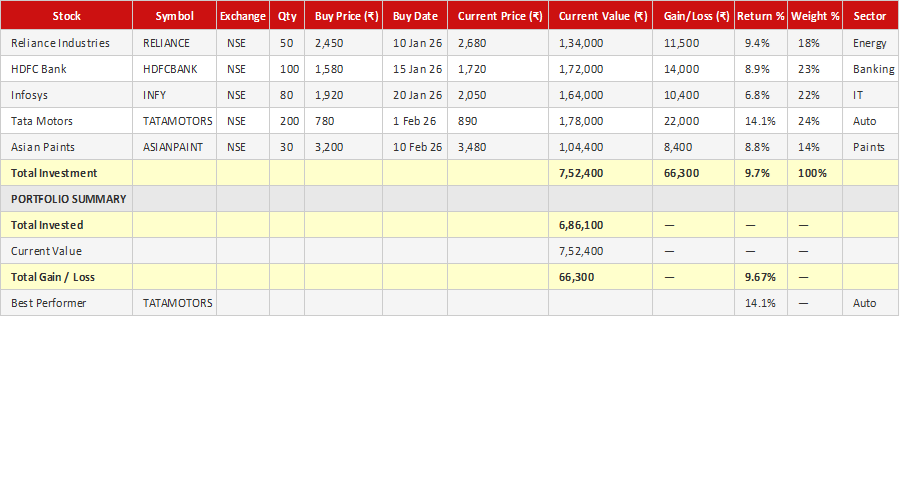Image resolution: width=900 pixels, height=500 pixels.
Task: Click buy price 780 for Tata Motors
Action: click(344, 121)
